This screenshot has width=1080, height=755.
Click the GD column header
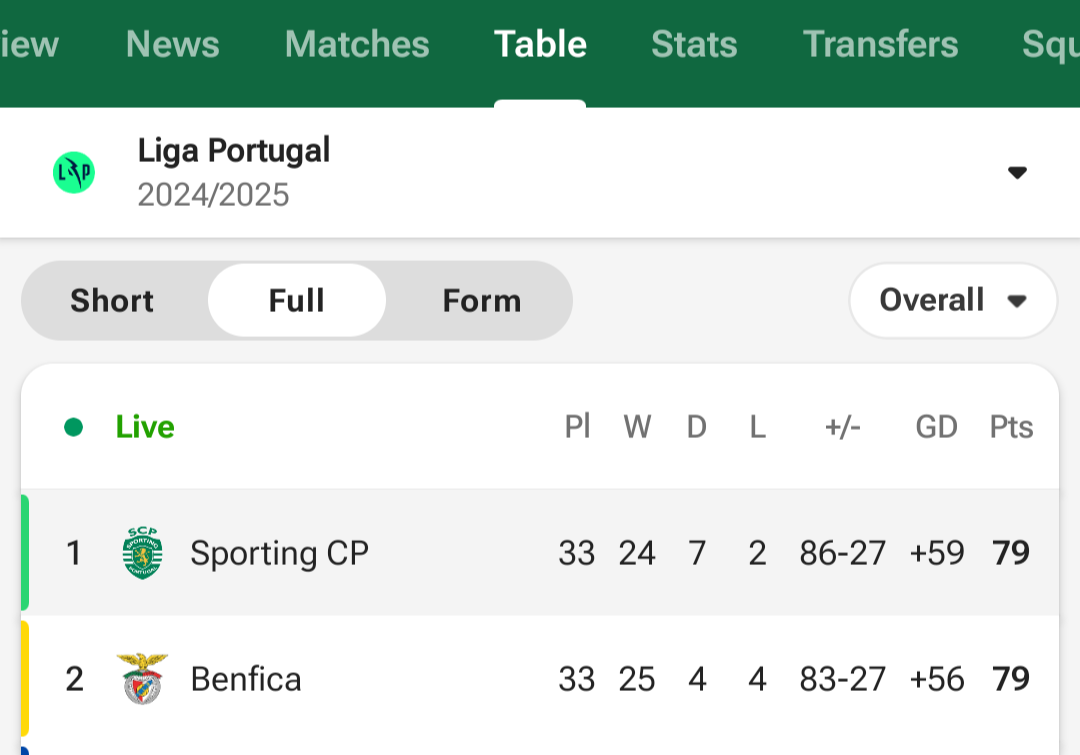(x=936, y=427)
